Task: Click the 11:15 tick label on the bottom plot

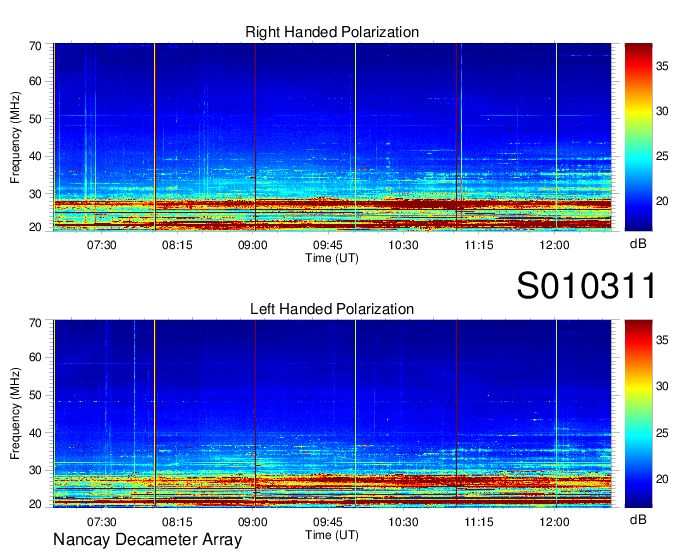Action: 479,522
